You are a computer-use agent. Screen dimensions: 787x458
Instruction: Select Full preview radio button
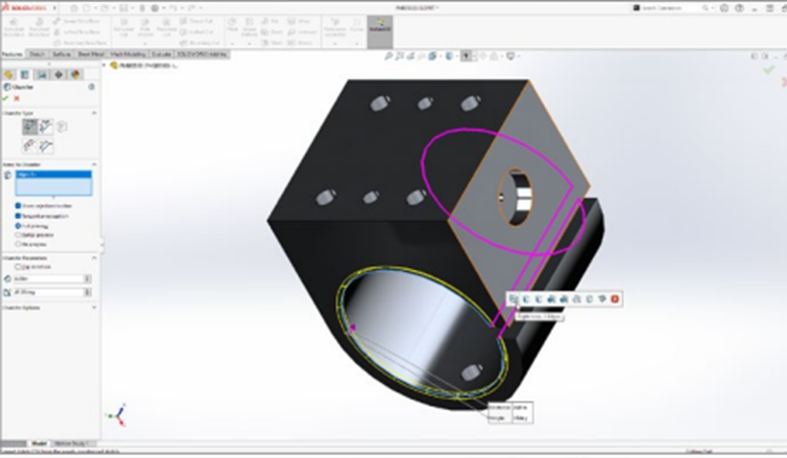click(x=18, y=226)
